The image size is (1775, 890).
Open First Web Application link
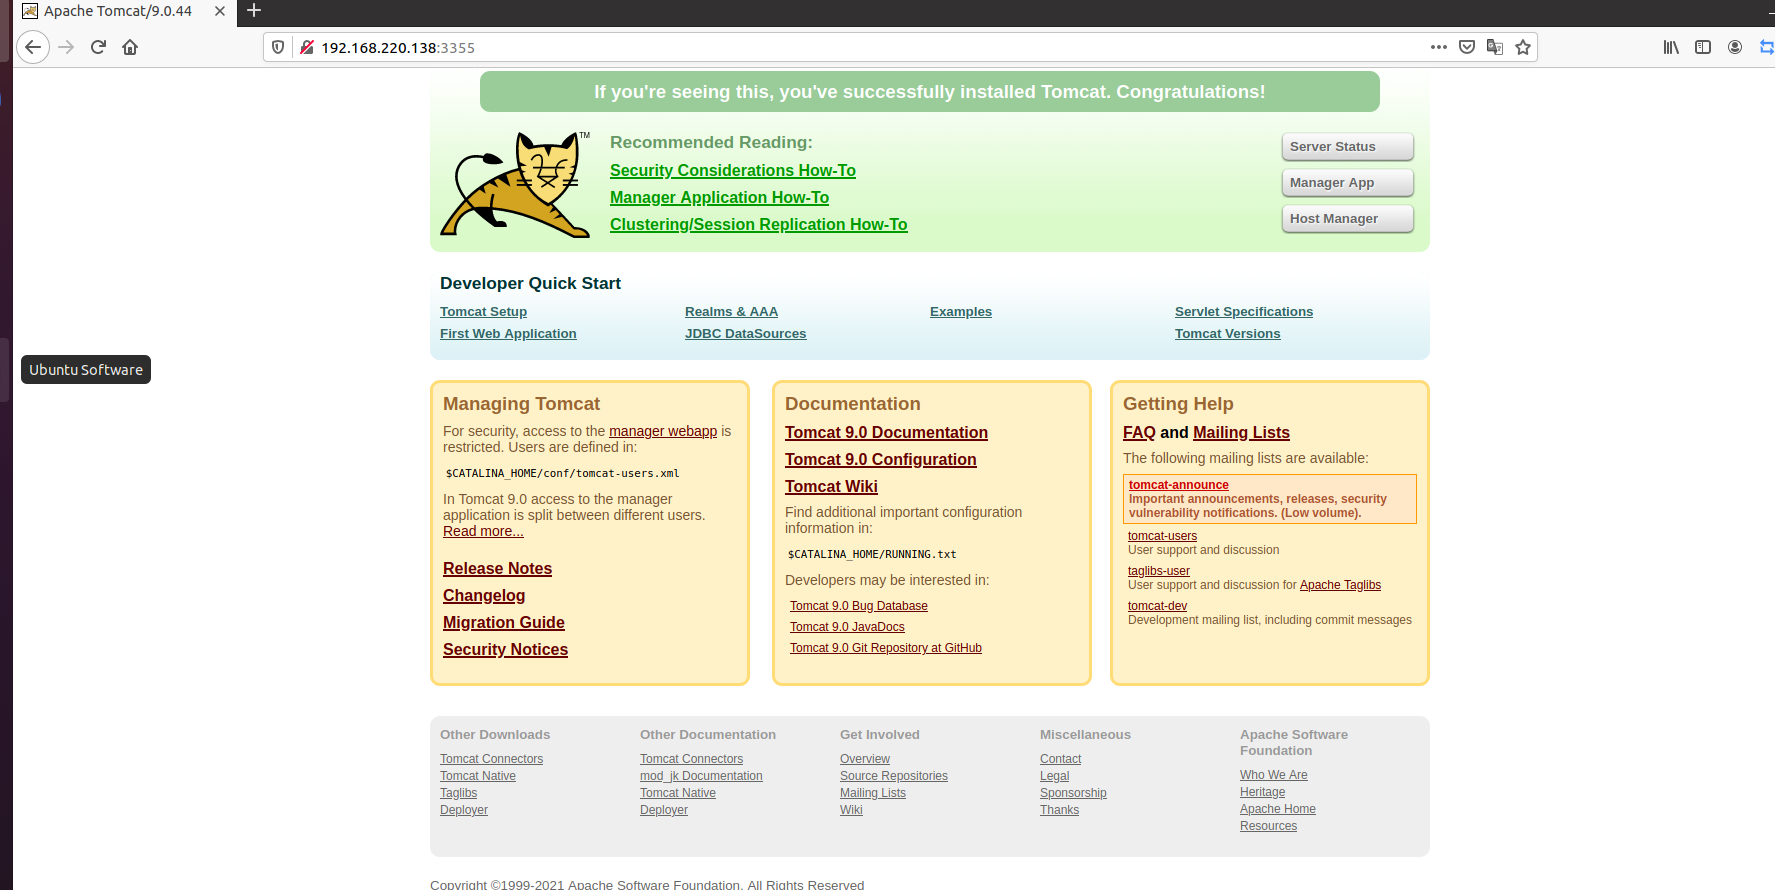coord(508,334)
